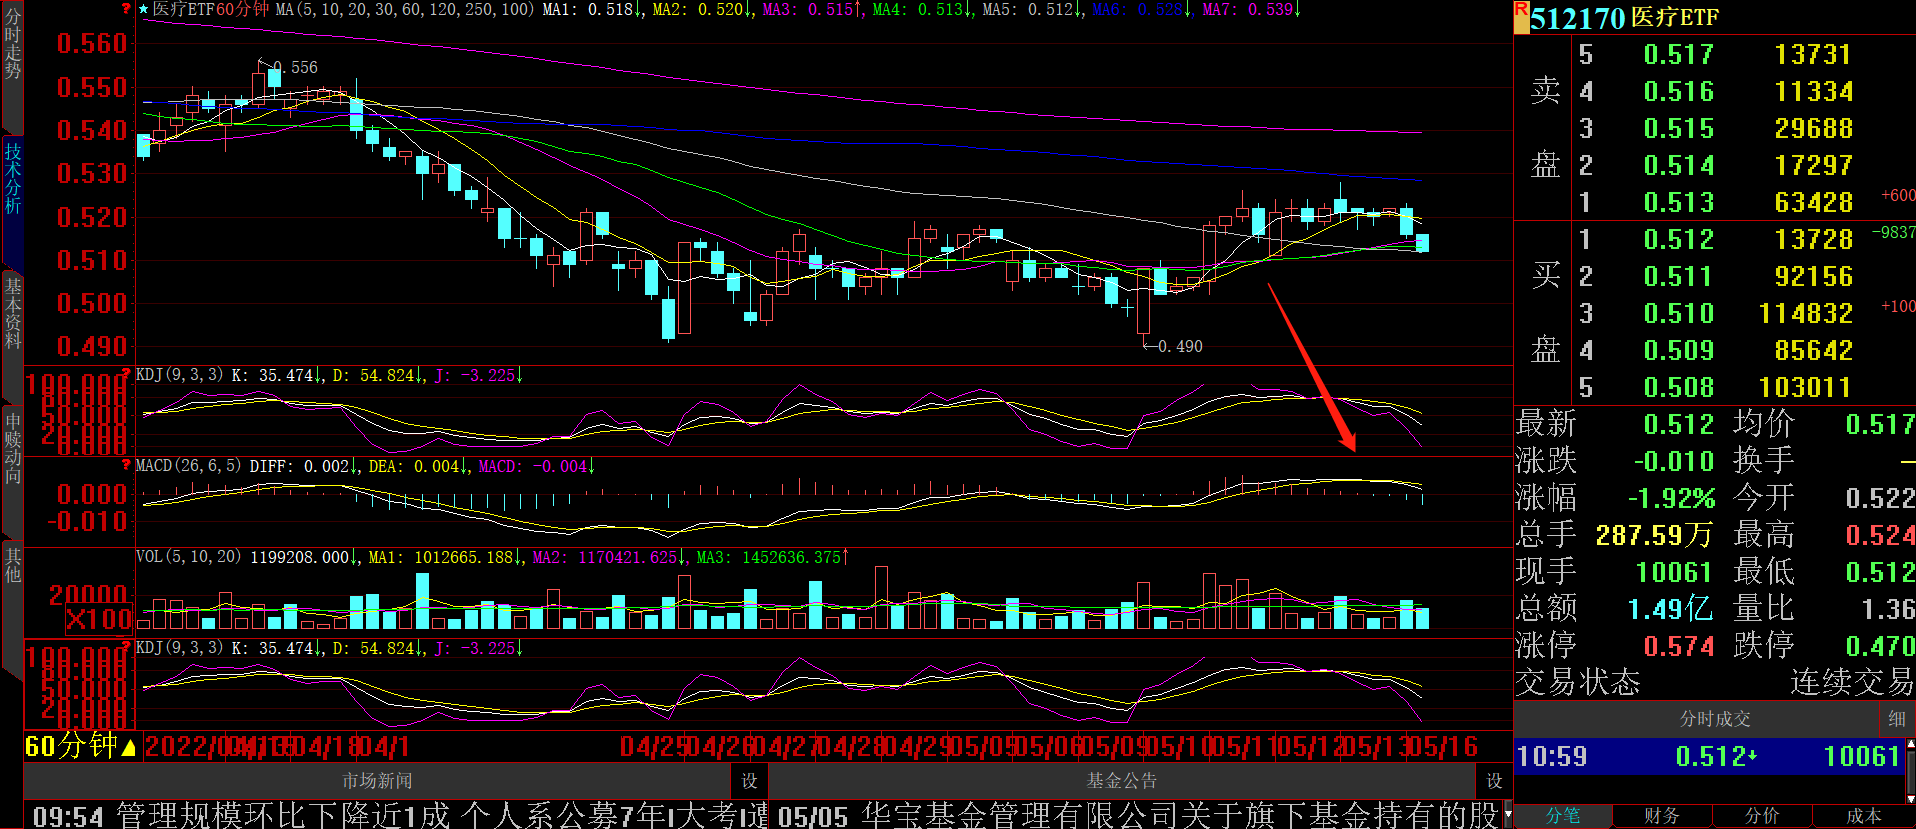This screenshot has height=829, width=1916.
Task: Click the 设 button next to 基金公告
Action: pyautogui.click(x=1494, y=781)
